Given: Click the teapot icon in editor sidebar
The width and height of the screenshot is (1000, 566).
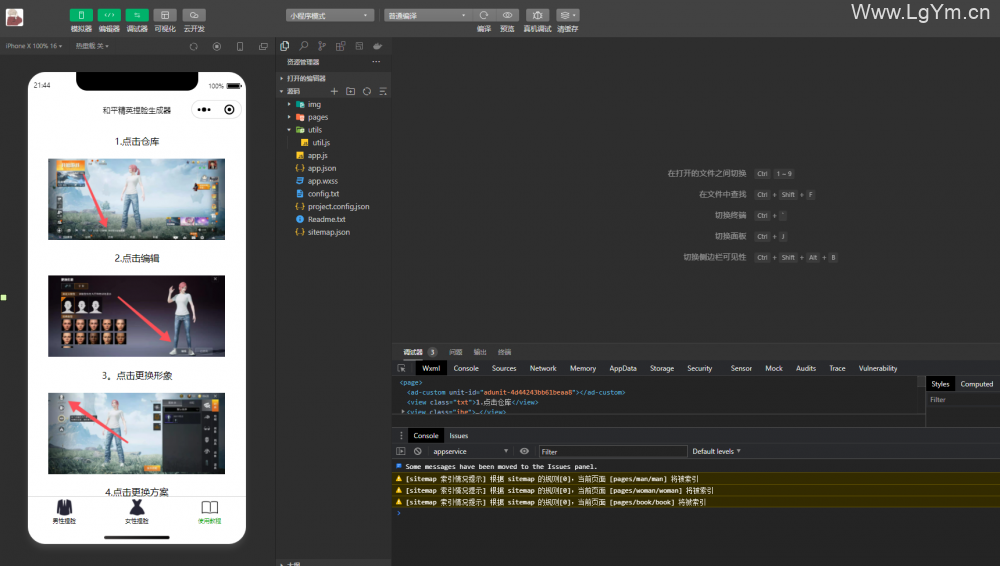Looking at the screenshot, I should click(x=378, y=46).
